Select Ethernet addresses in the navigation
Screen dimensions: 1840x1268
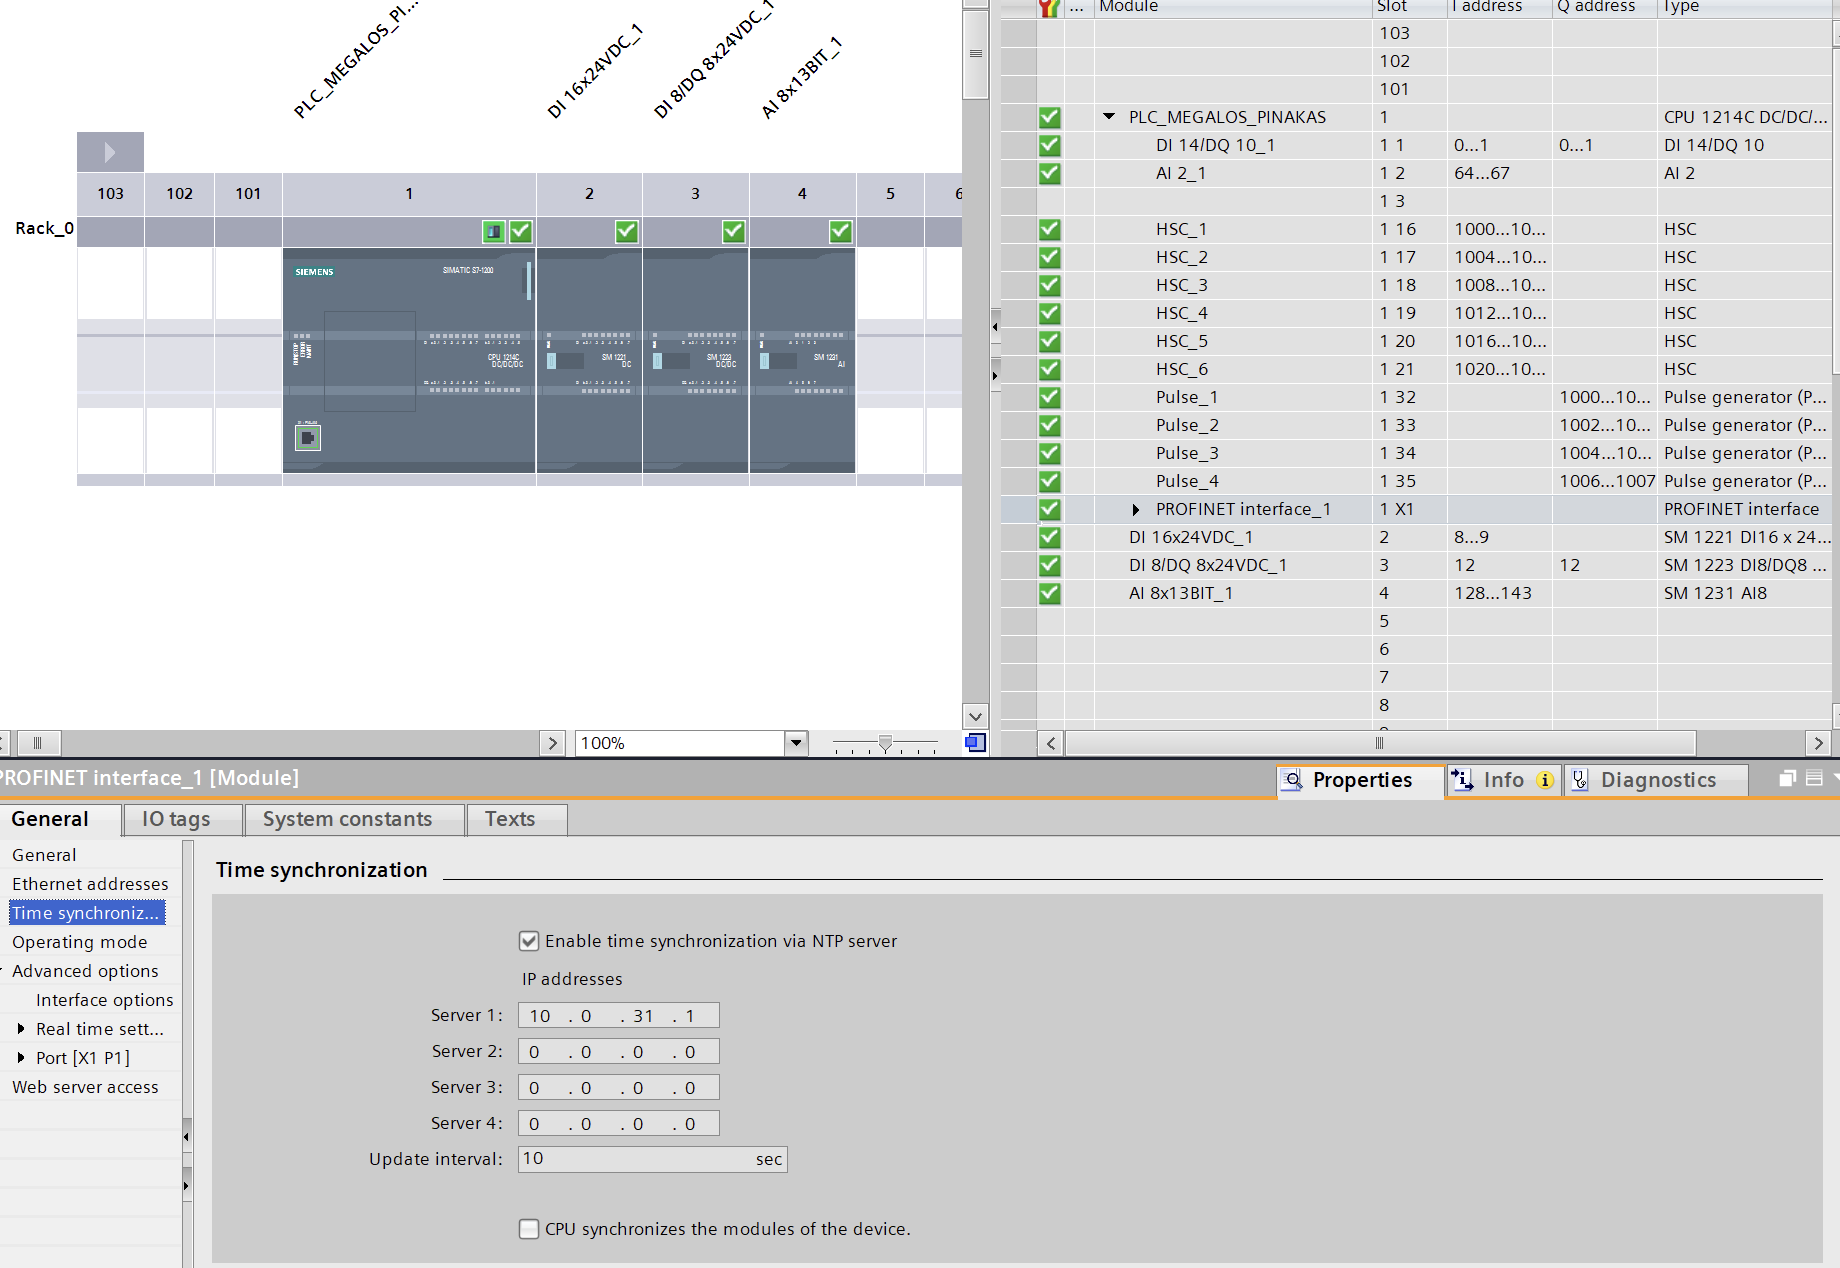click(90, 884)
